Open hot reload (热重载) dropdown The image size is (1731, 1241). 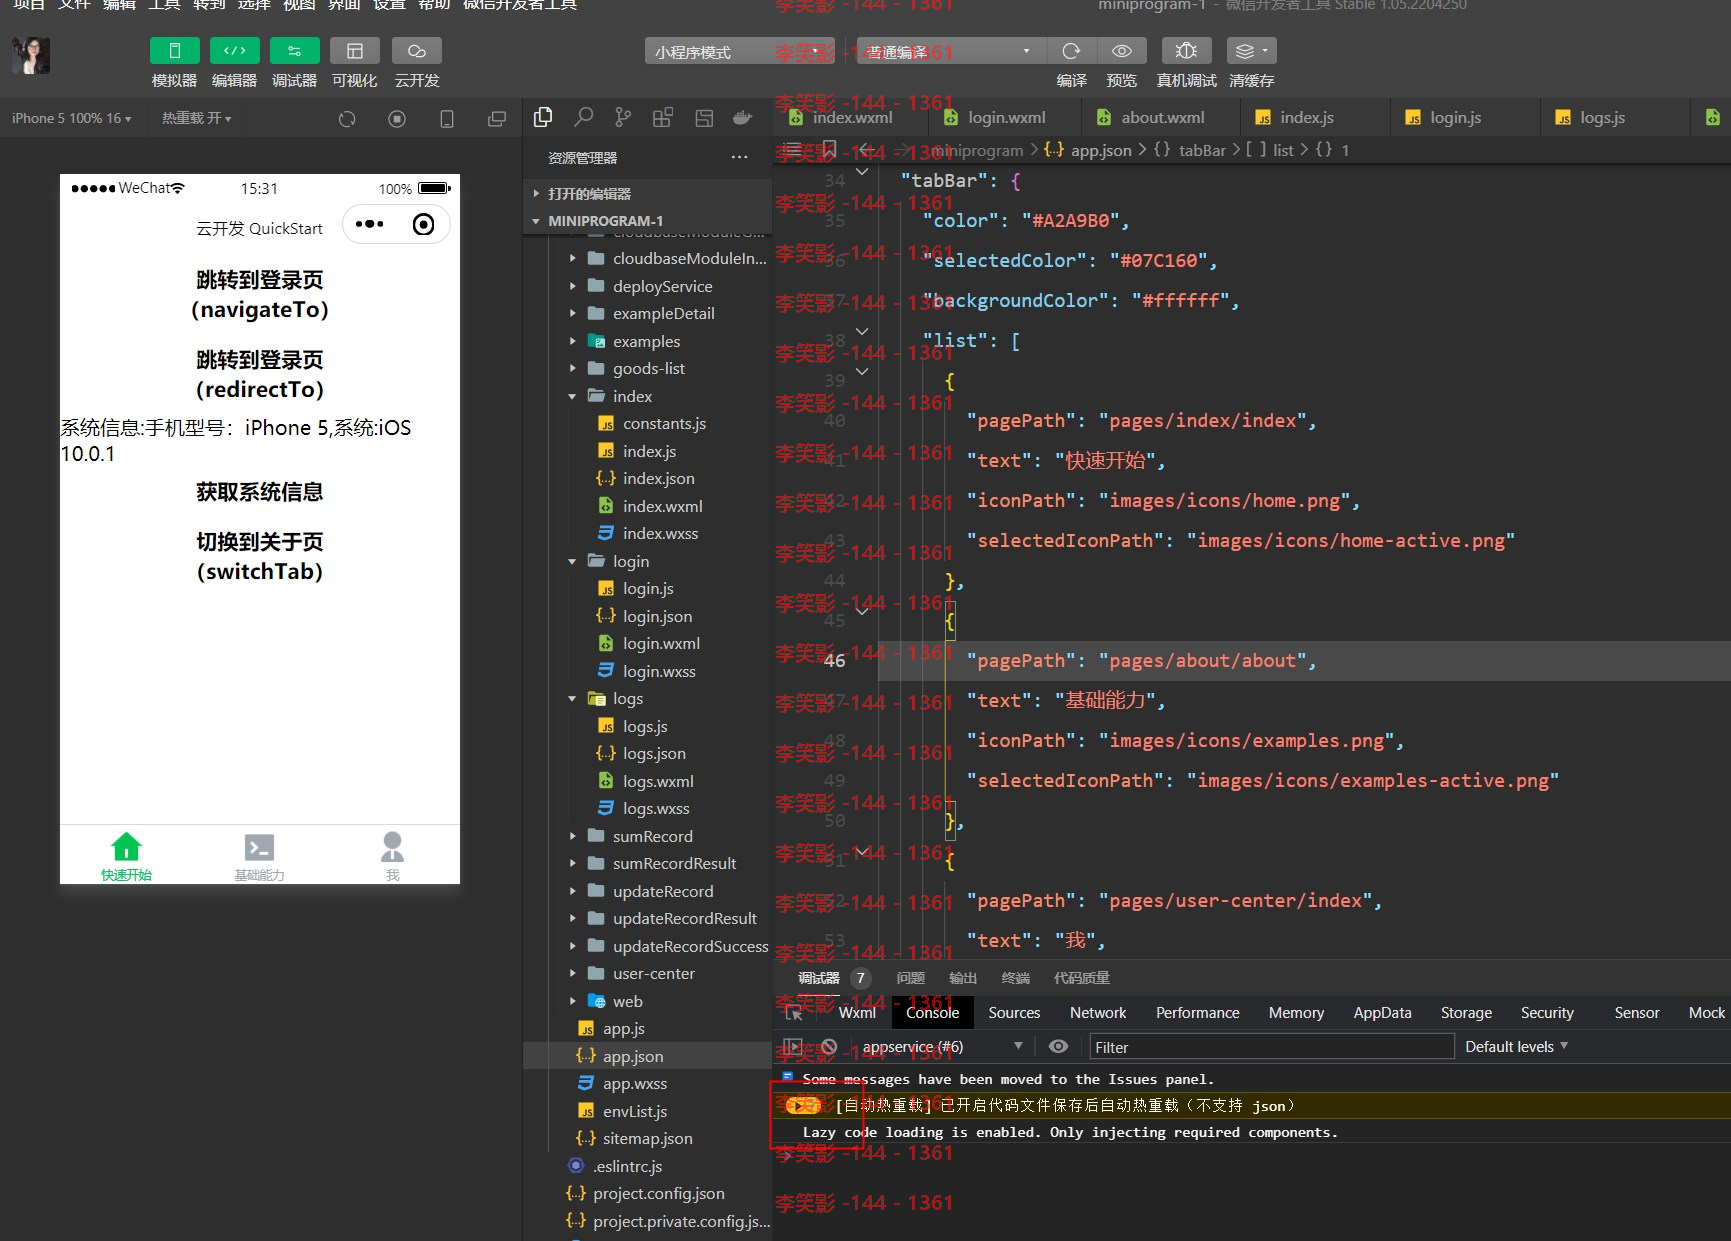196,118
